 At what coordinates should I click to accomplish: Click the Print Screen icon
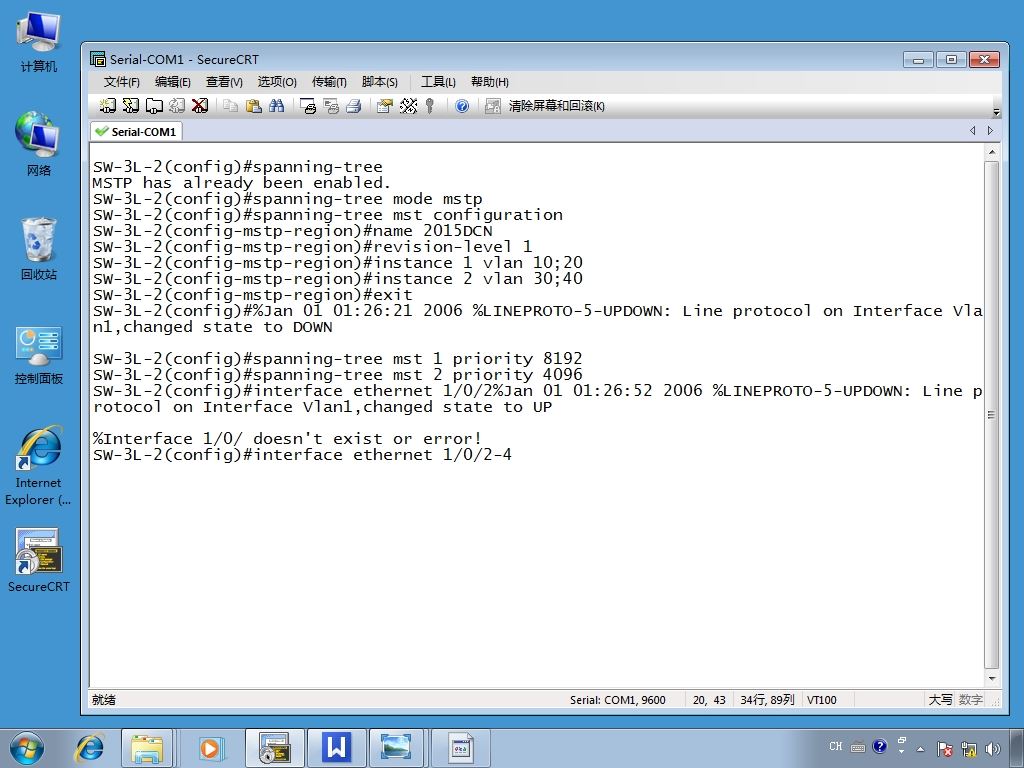click(x=308, y=106)
